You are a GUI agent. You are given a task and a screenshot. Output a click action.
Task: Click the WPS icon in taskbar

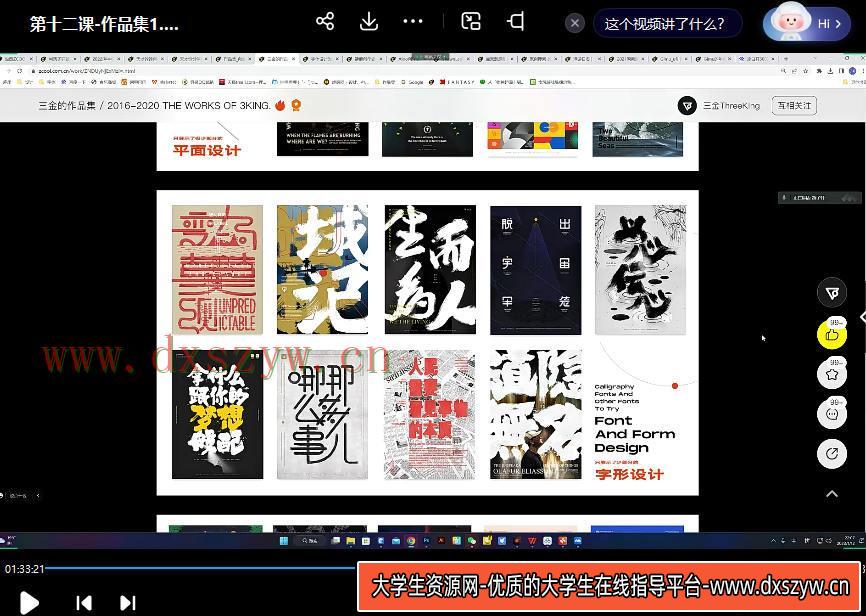click(532, 541)
